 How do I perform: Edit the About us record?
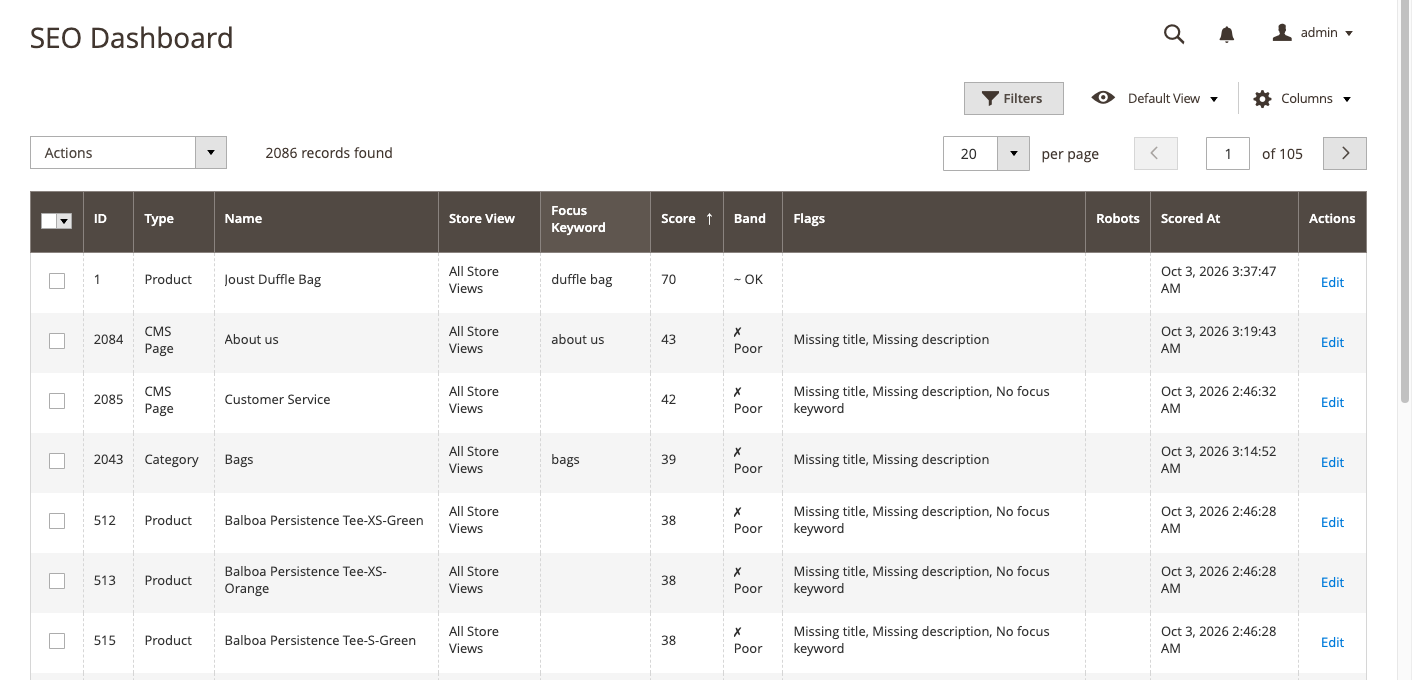click(x=1332, y=342)
